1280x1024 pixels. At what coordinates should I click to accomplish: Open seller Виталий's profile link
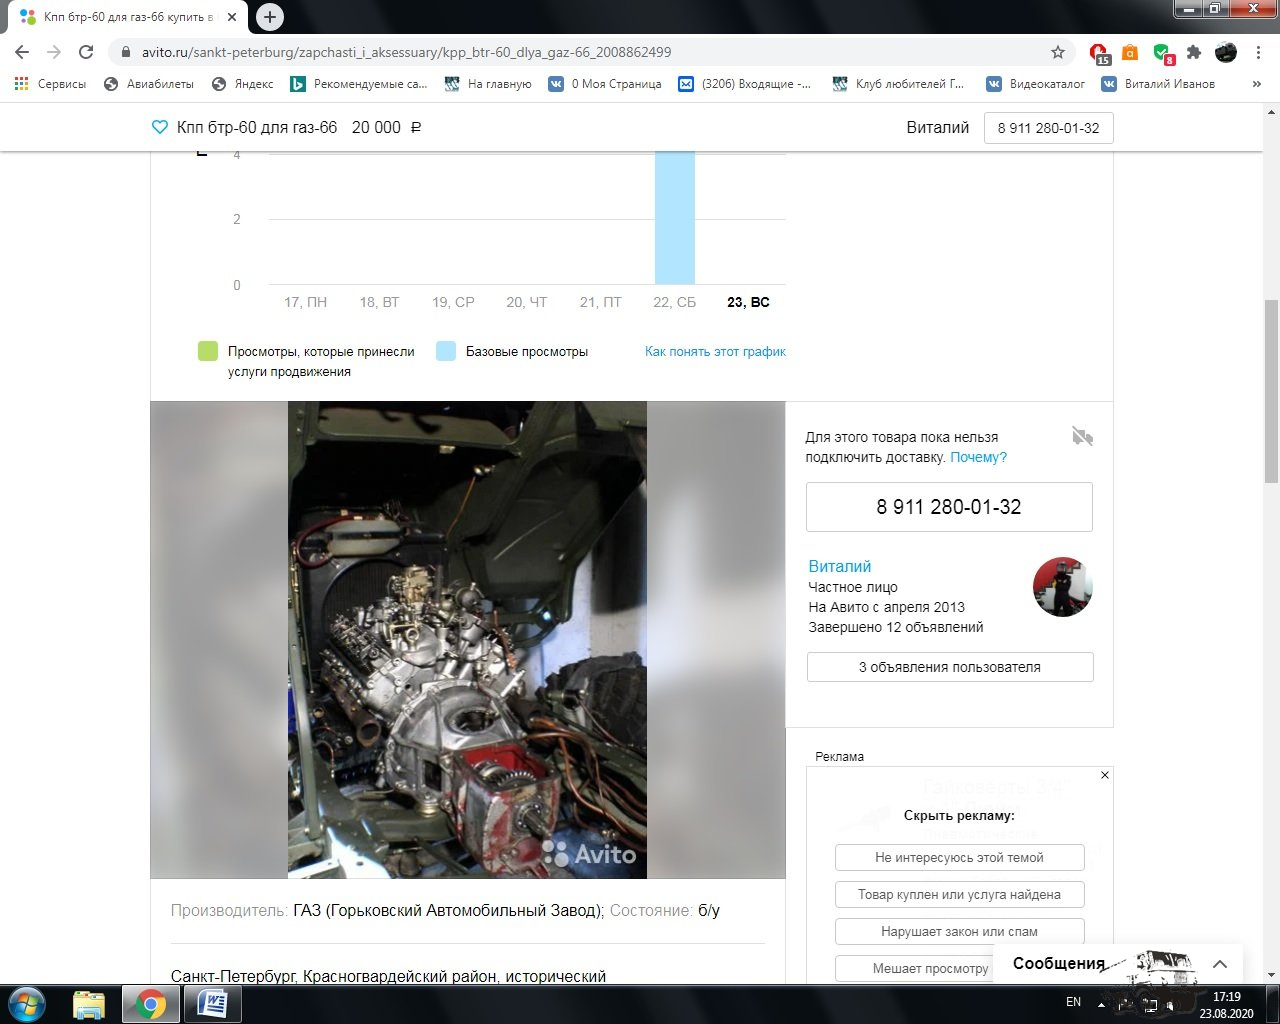(x=839, y=566)
